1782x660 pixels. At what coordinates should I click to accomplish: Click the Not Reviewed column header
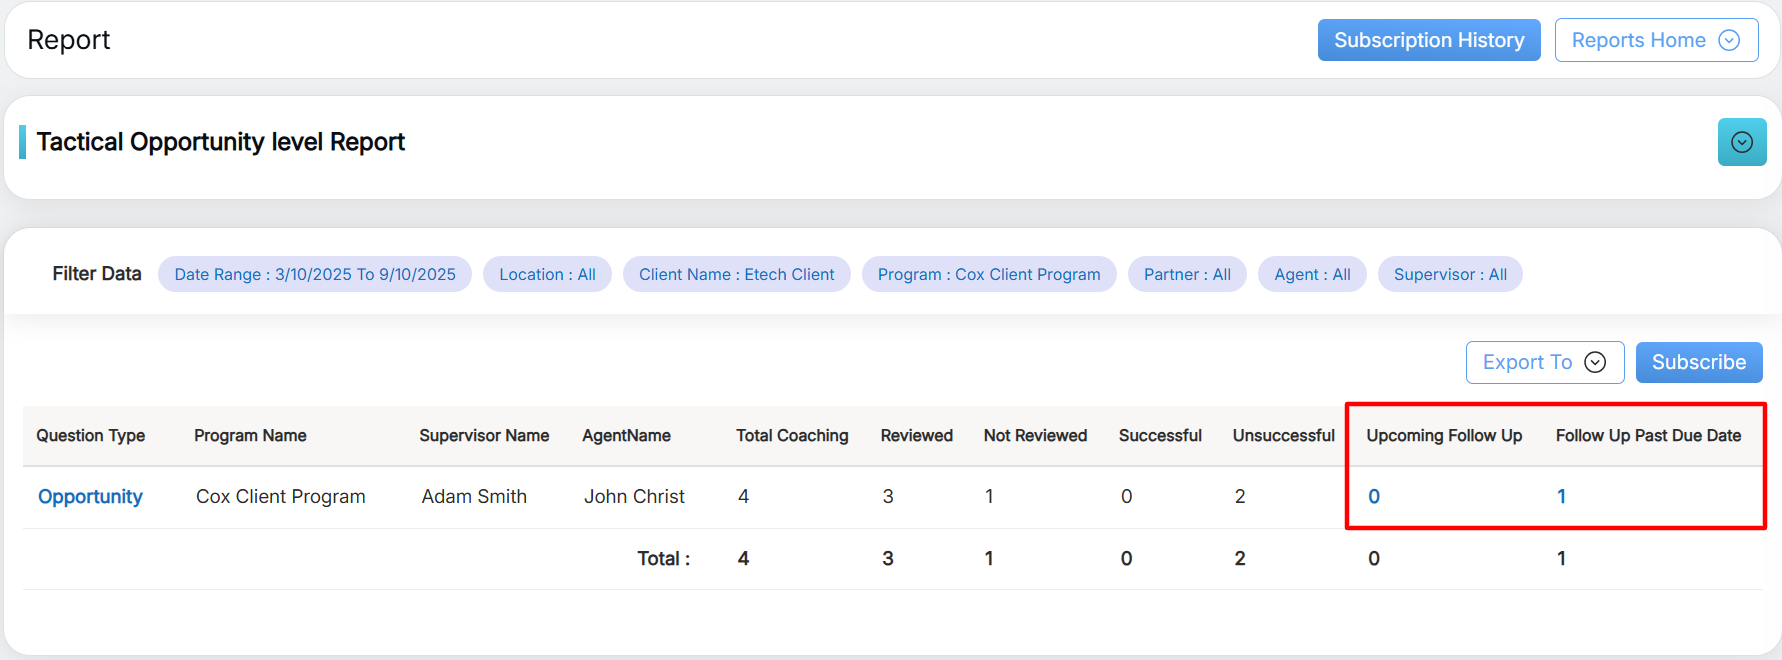[1035, 435]
